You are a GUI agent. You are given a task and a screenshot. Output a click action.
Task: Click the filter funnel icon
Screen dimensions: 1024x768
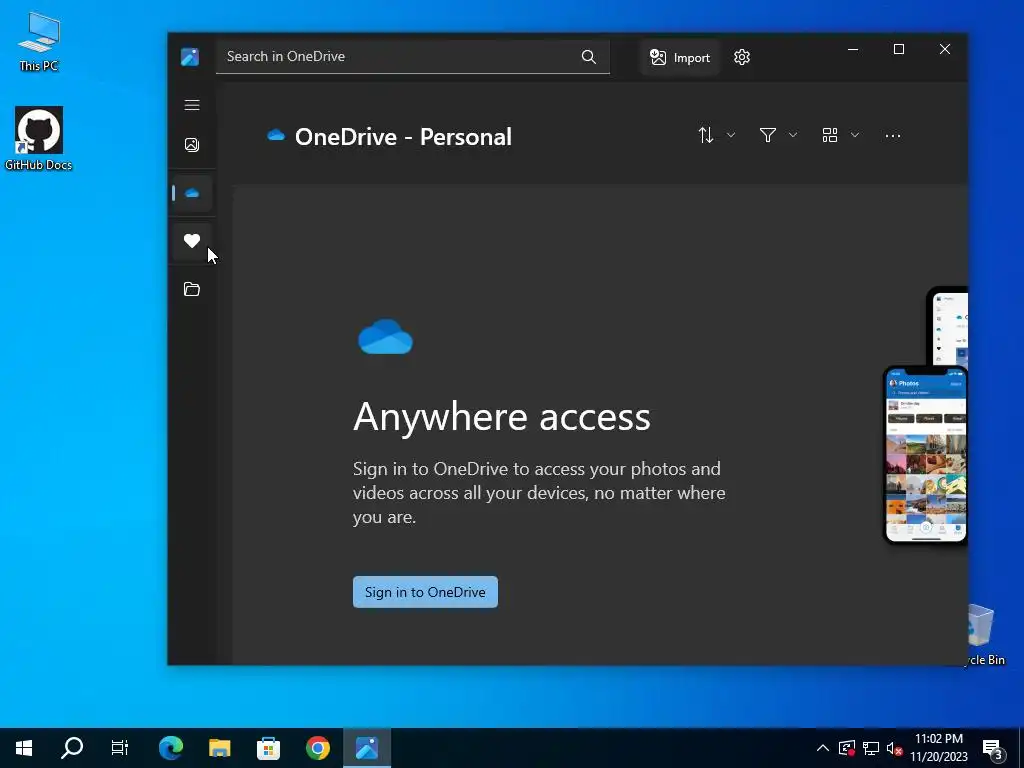[x=768, y=135]
